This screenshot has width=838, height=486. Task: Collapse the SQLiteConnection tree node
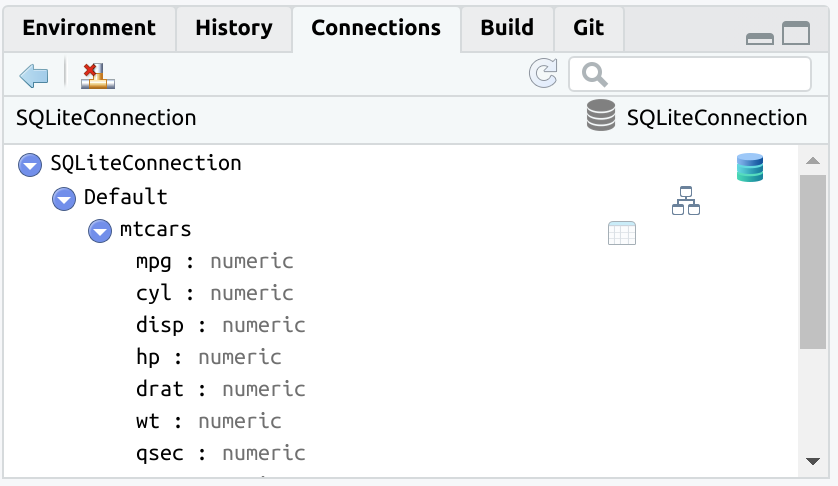point(31,164)
